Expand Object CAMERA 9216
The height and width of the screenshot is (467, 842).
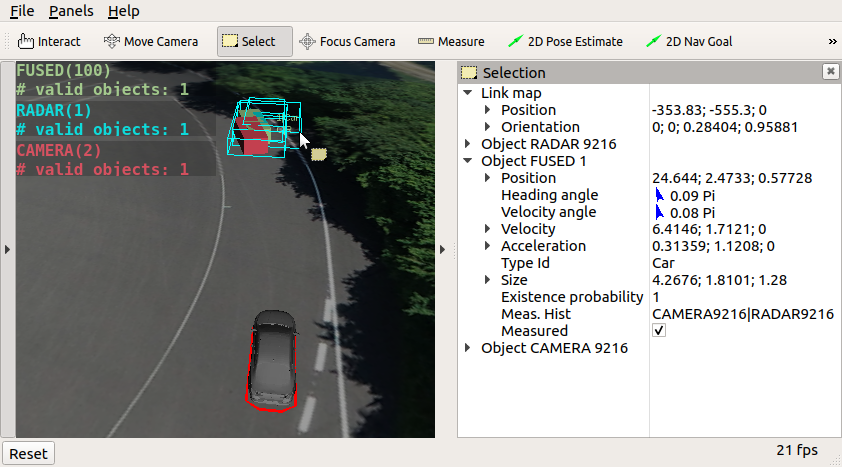pyautogui.click(x=468, y=348)
